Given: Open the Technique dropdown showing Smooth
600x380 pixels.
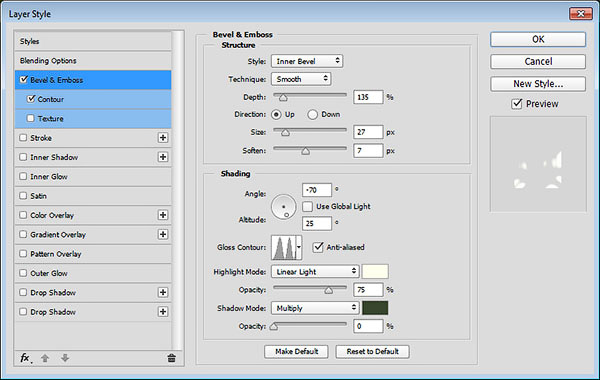Looking at the screenshot, I should point(301,79).
